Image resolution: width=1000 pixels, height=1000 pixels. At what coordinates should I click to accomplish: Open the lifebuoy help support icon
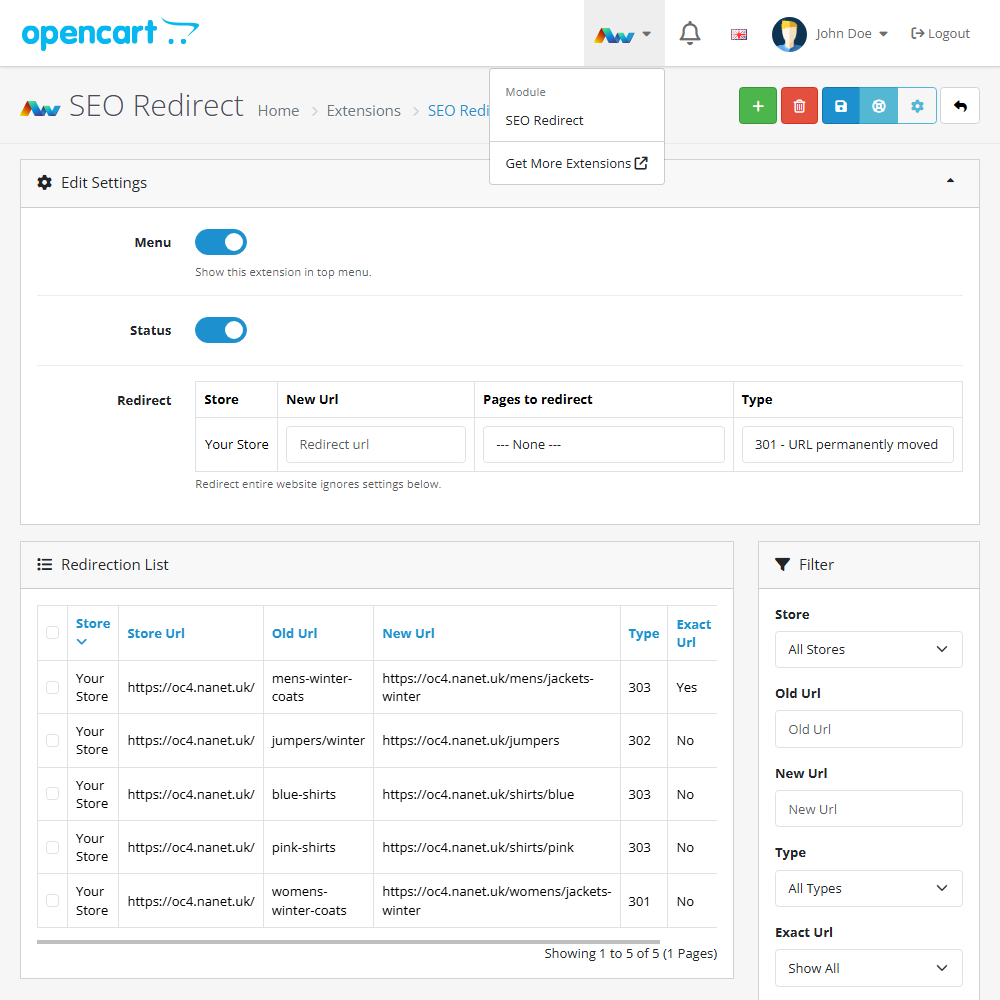pos(879,106)
